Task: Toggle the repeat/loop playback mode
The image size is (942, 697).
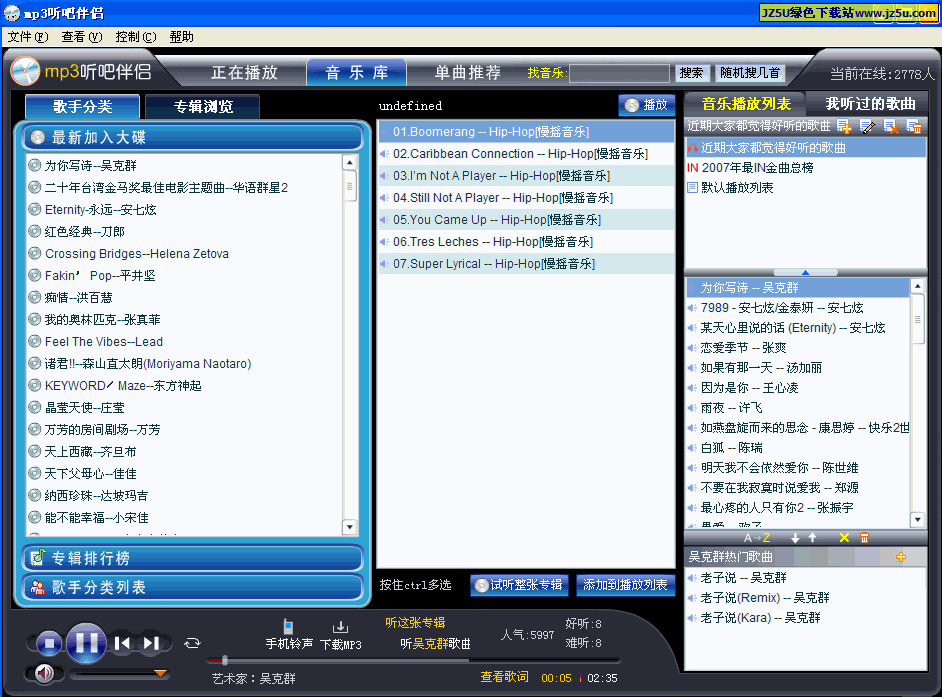Action: pos(192,644)
